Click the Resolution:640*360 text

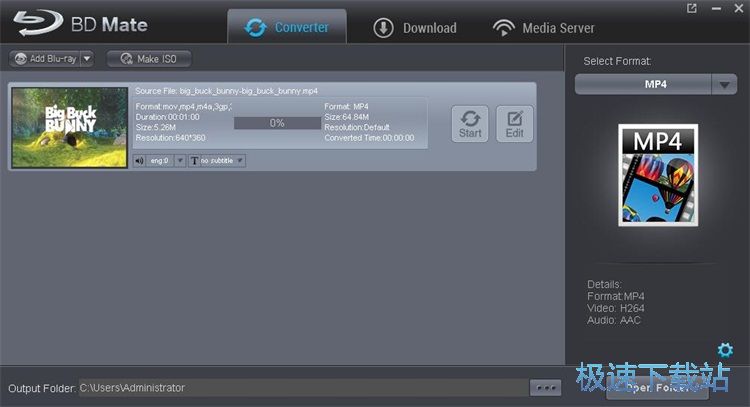(x=170, y=138)
